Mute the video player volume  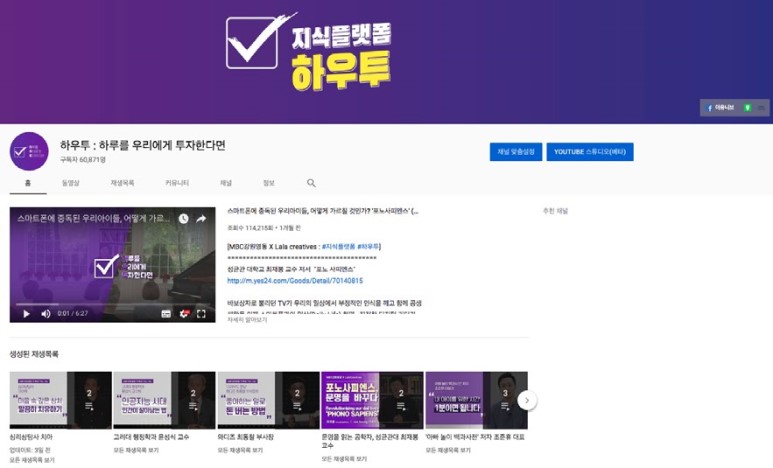point(46,313)
